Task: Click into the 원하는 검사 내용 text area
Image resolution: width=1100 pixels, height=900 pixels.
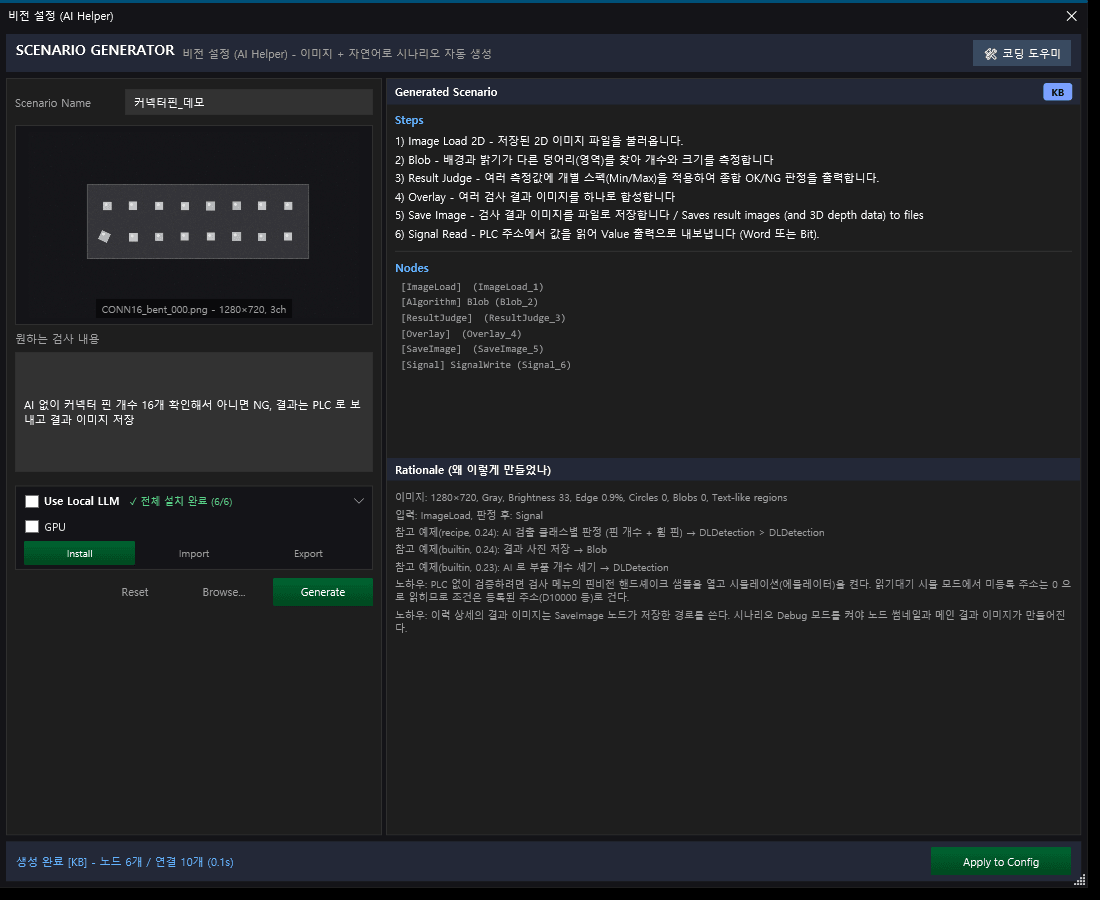Action: click(194, 412)
